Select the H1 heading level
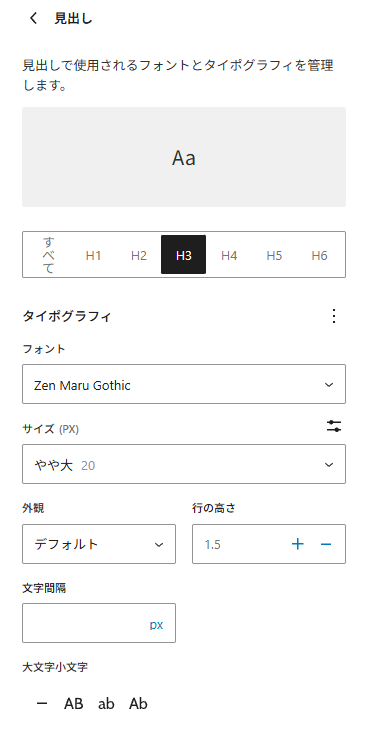 [93, 255]
